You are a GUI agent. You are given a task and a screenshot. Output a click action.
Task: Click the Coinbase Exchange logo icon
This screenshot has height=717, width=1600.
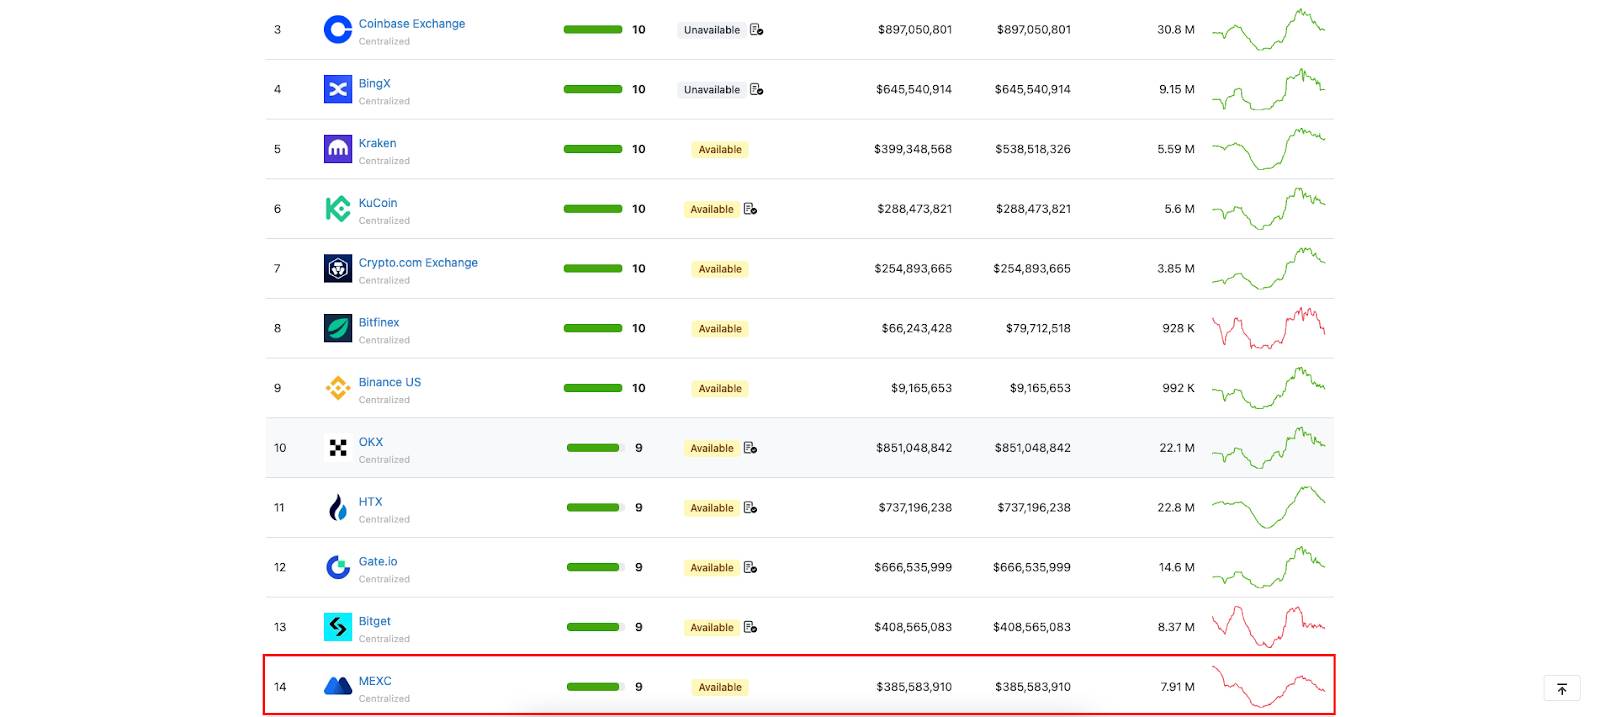click(338, 30)
